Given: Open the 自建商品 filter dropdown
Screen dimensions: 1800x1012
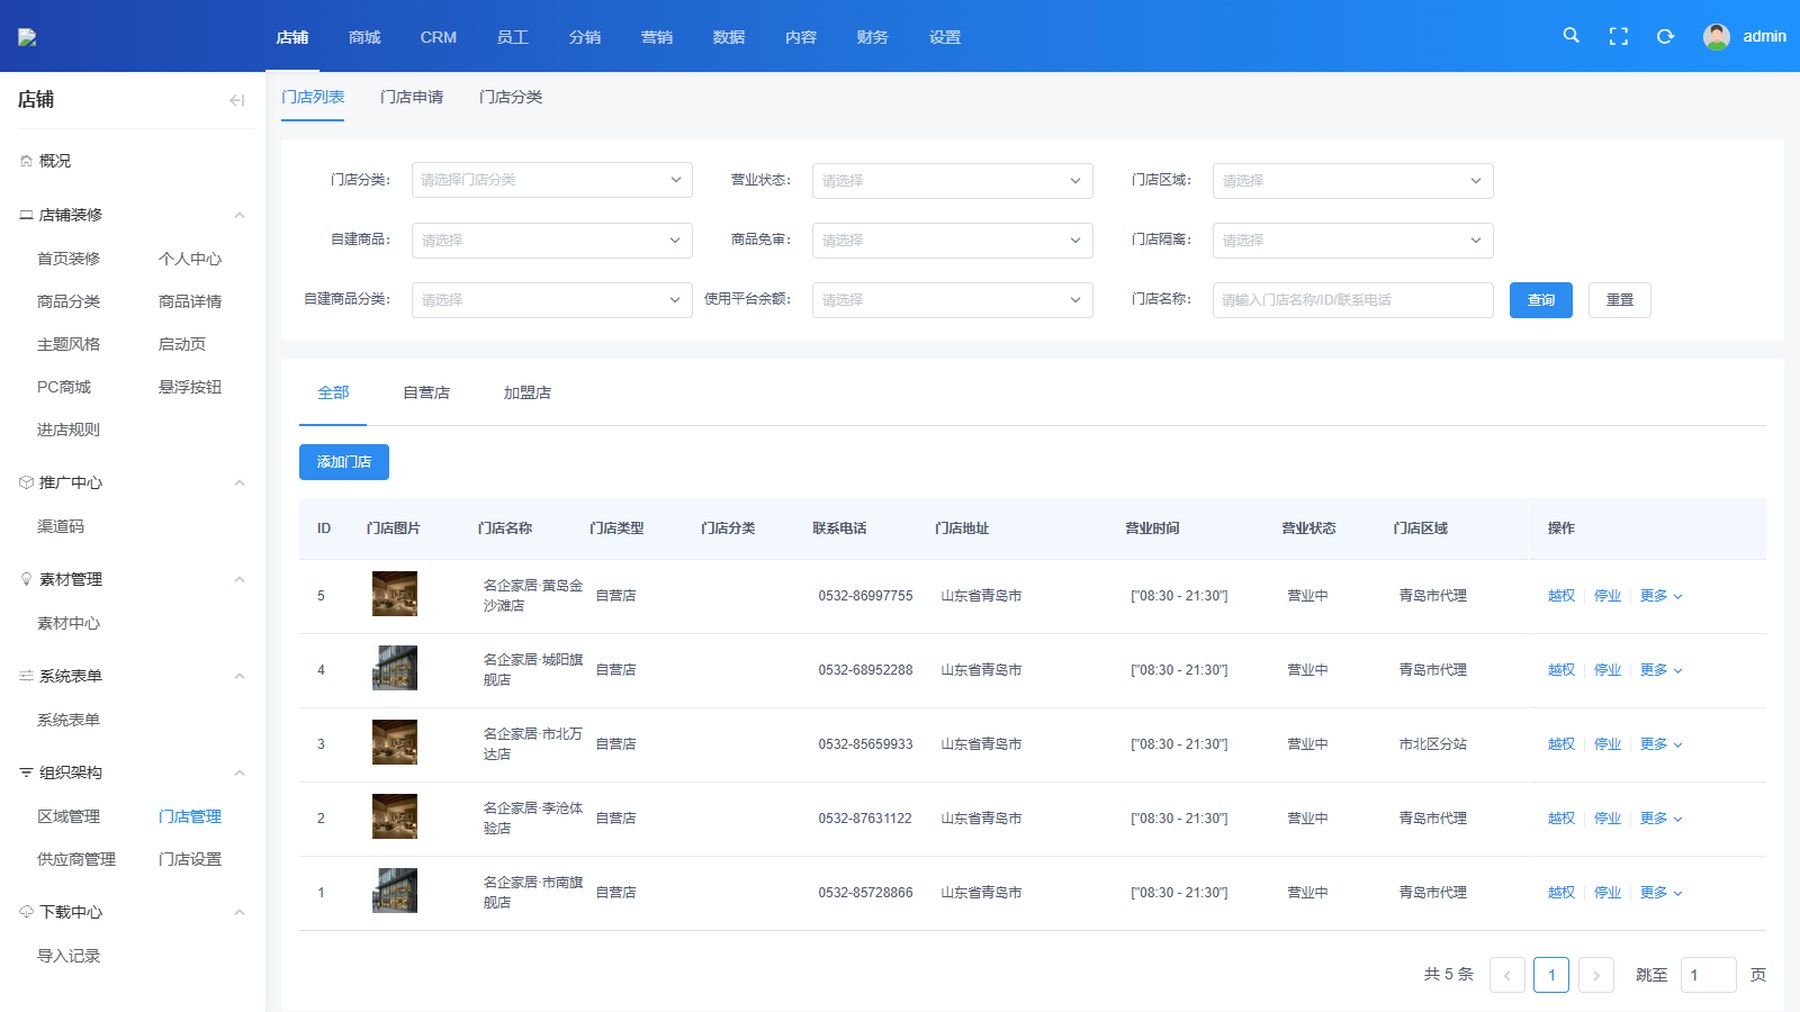Looking at the screenshot, I should tap(552, 240).
